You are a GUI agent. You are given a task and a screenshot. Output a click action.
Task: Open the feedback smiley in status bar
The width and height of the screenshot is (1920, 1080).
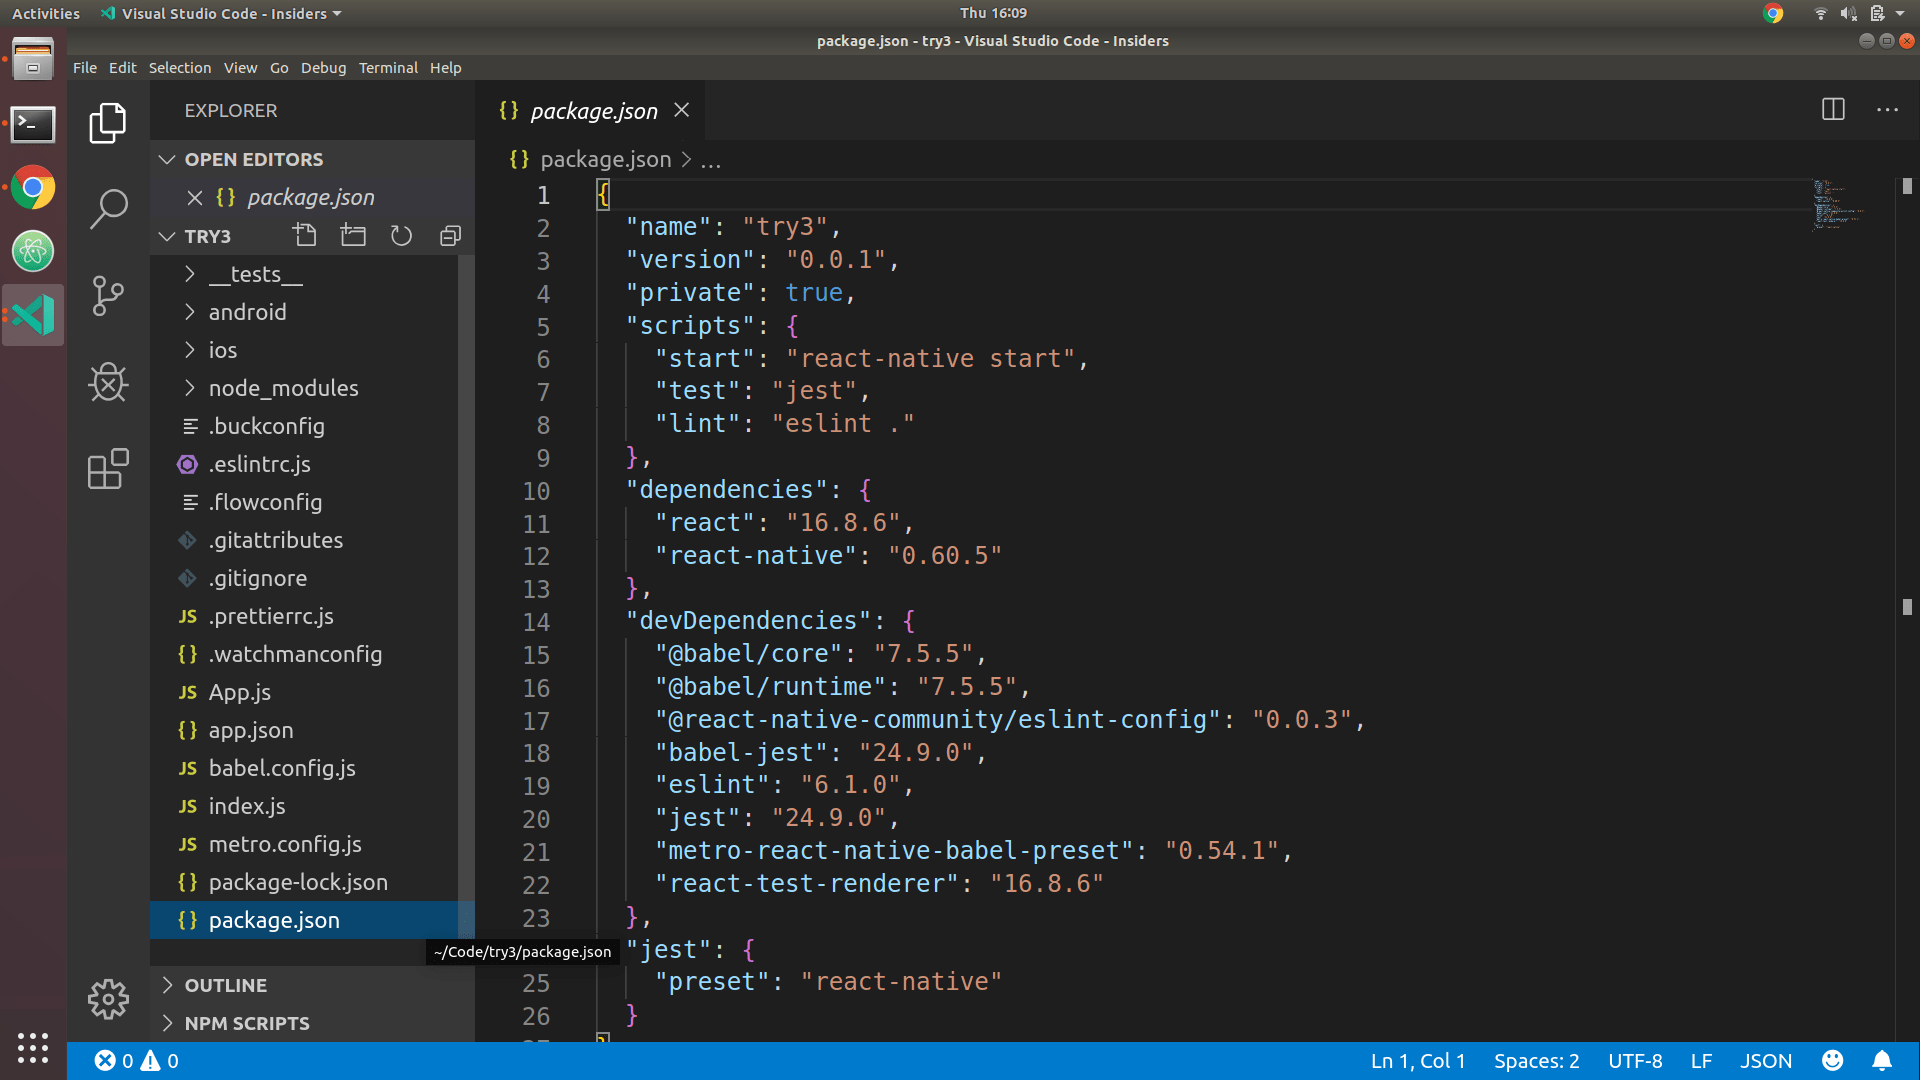1832,1061
